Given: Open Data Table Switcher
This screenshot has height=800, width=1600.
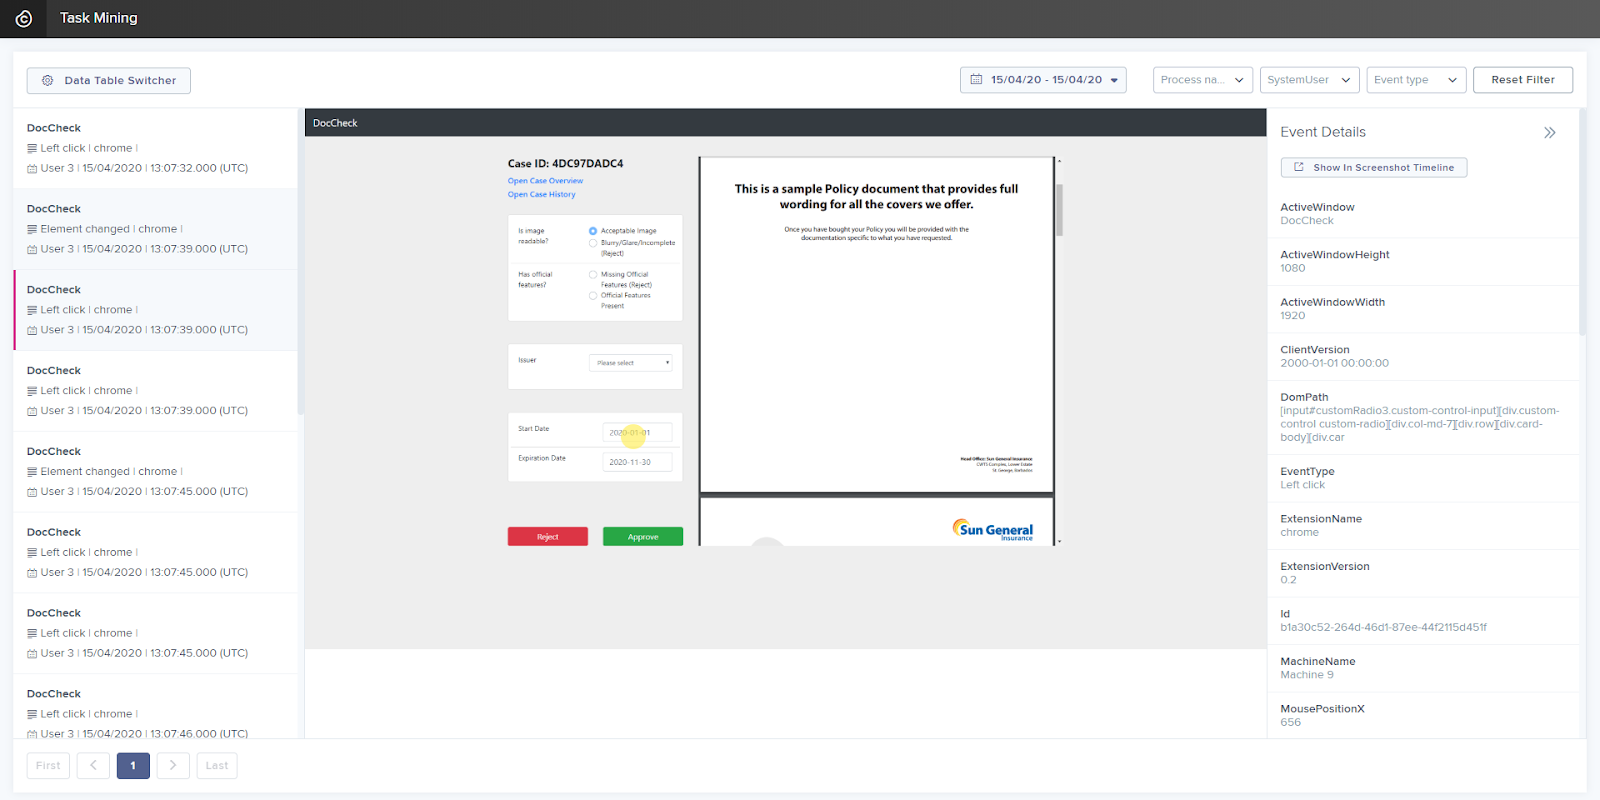Looking at the screenshot, I should pos(108,81).
